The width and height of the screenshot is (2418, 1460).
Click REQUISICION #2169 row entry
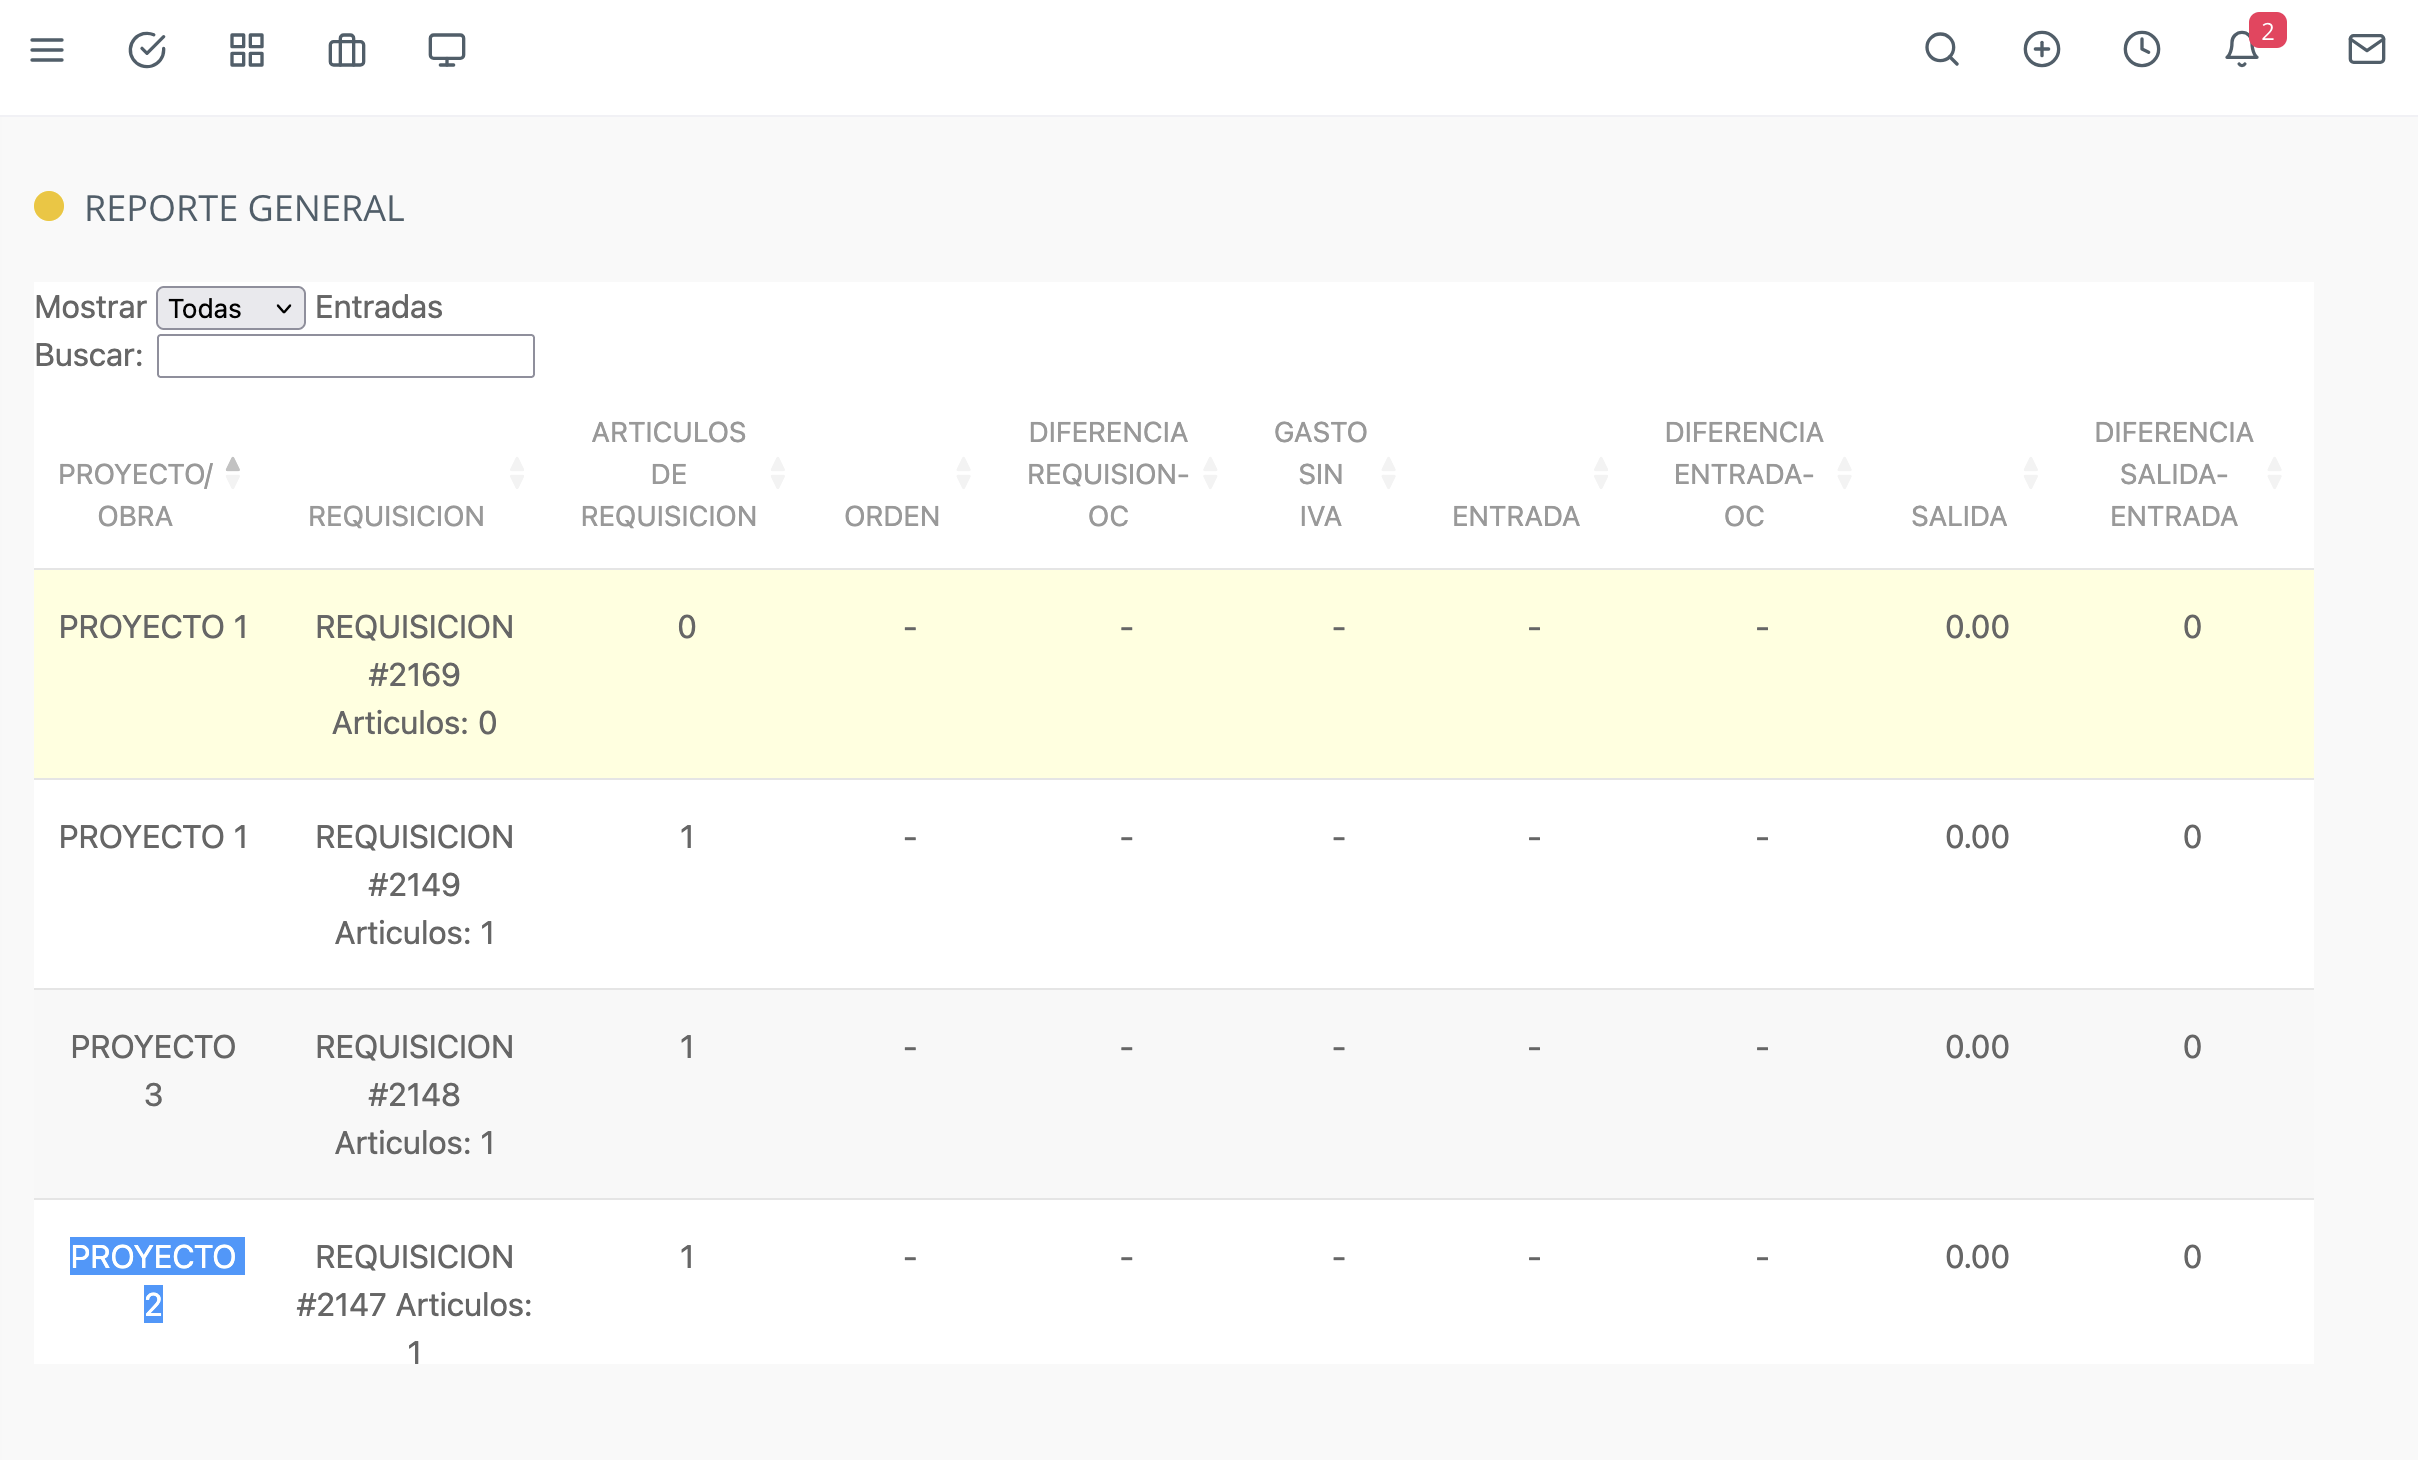click(414, 650)
